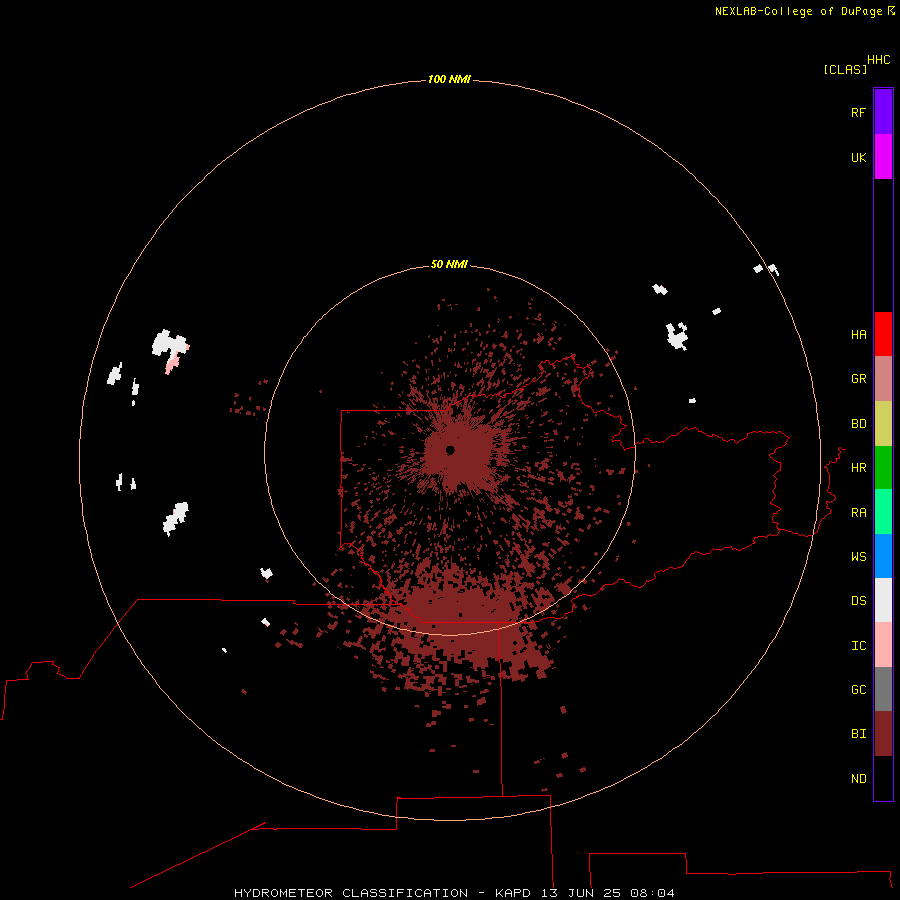Click the BD legend label
The image size is (900, 900).
click(x=858, y=424)
